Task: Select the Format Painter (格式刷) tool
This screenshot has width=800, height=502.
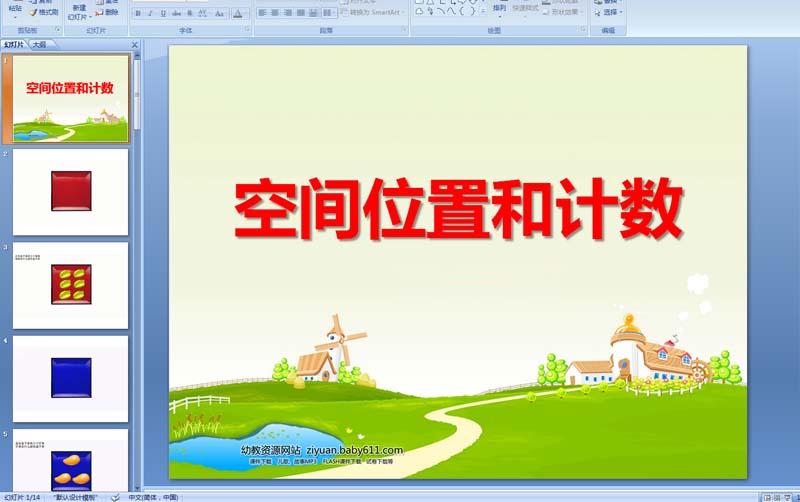Action: [x=43, y=12]
